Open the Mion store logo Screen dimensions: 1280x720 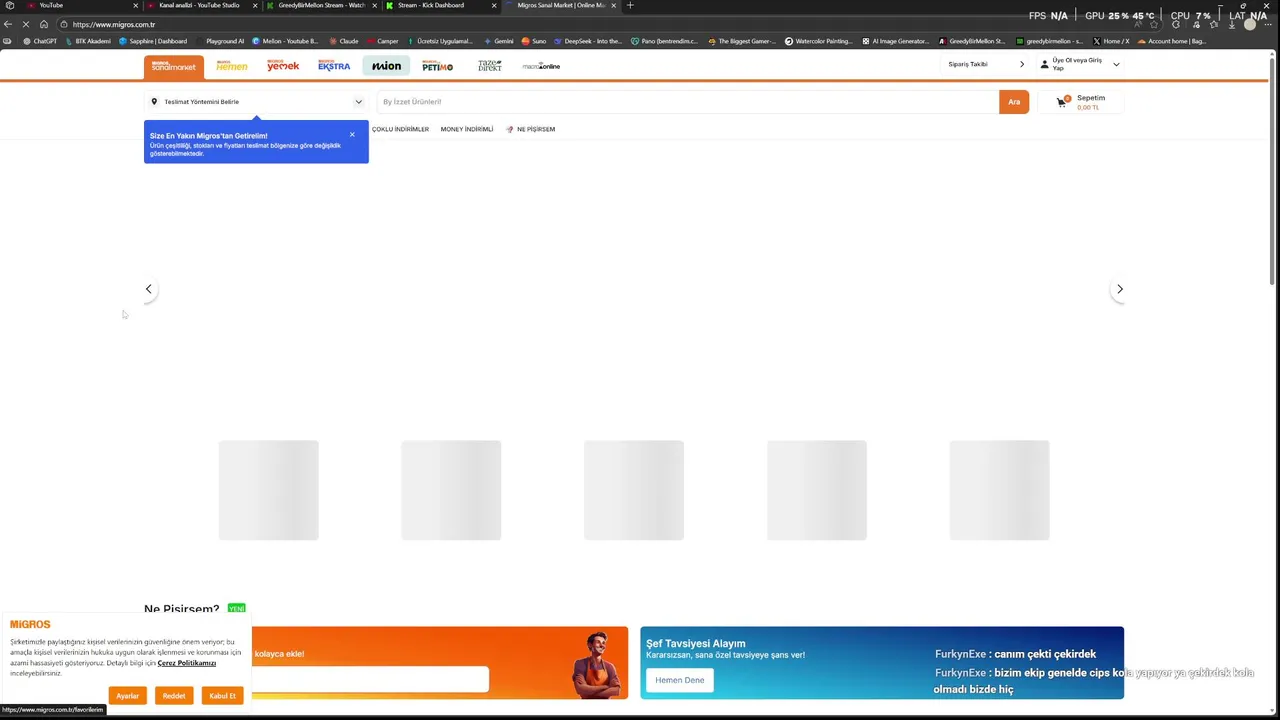[x=386, y=66]
